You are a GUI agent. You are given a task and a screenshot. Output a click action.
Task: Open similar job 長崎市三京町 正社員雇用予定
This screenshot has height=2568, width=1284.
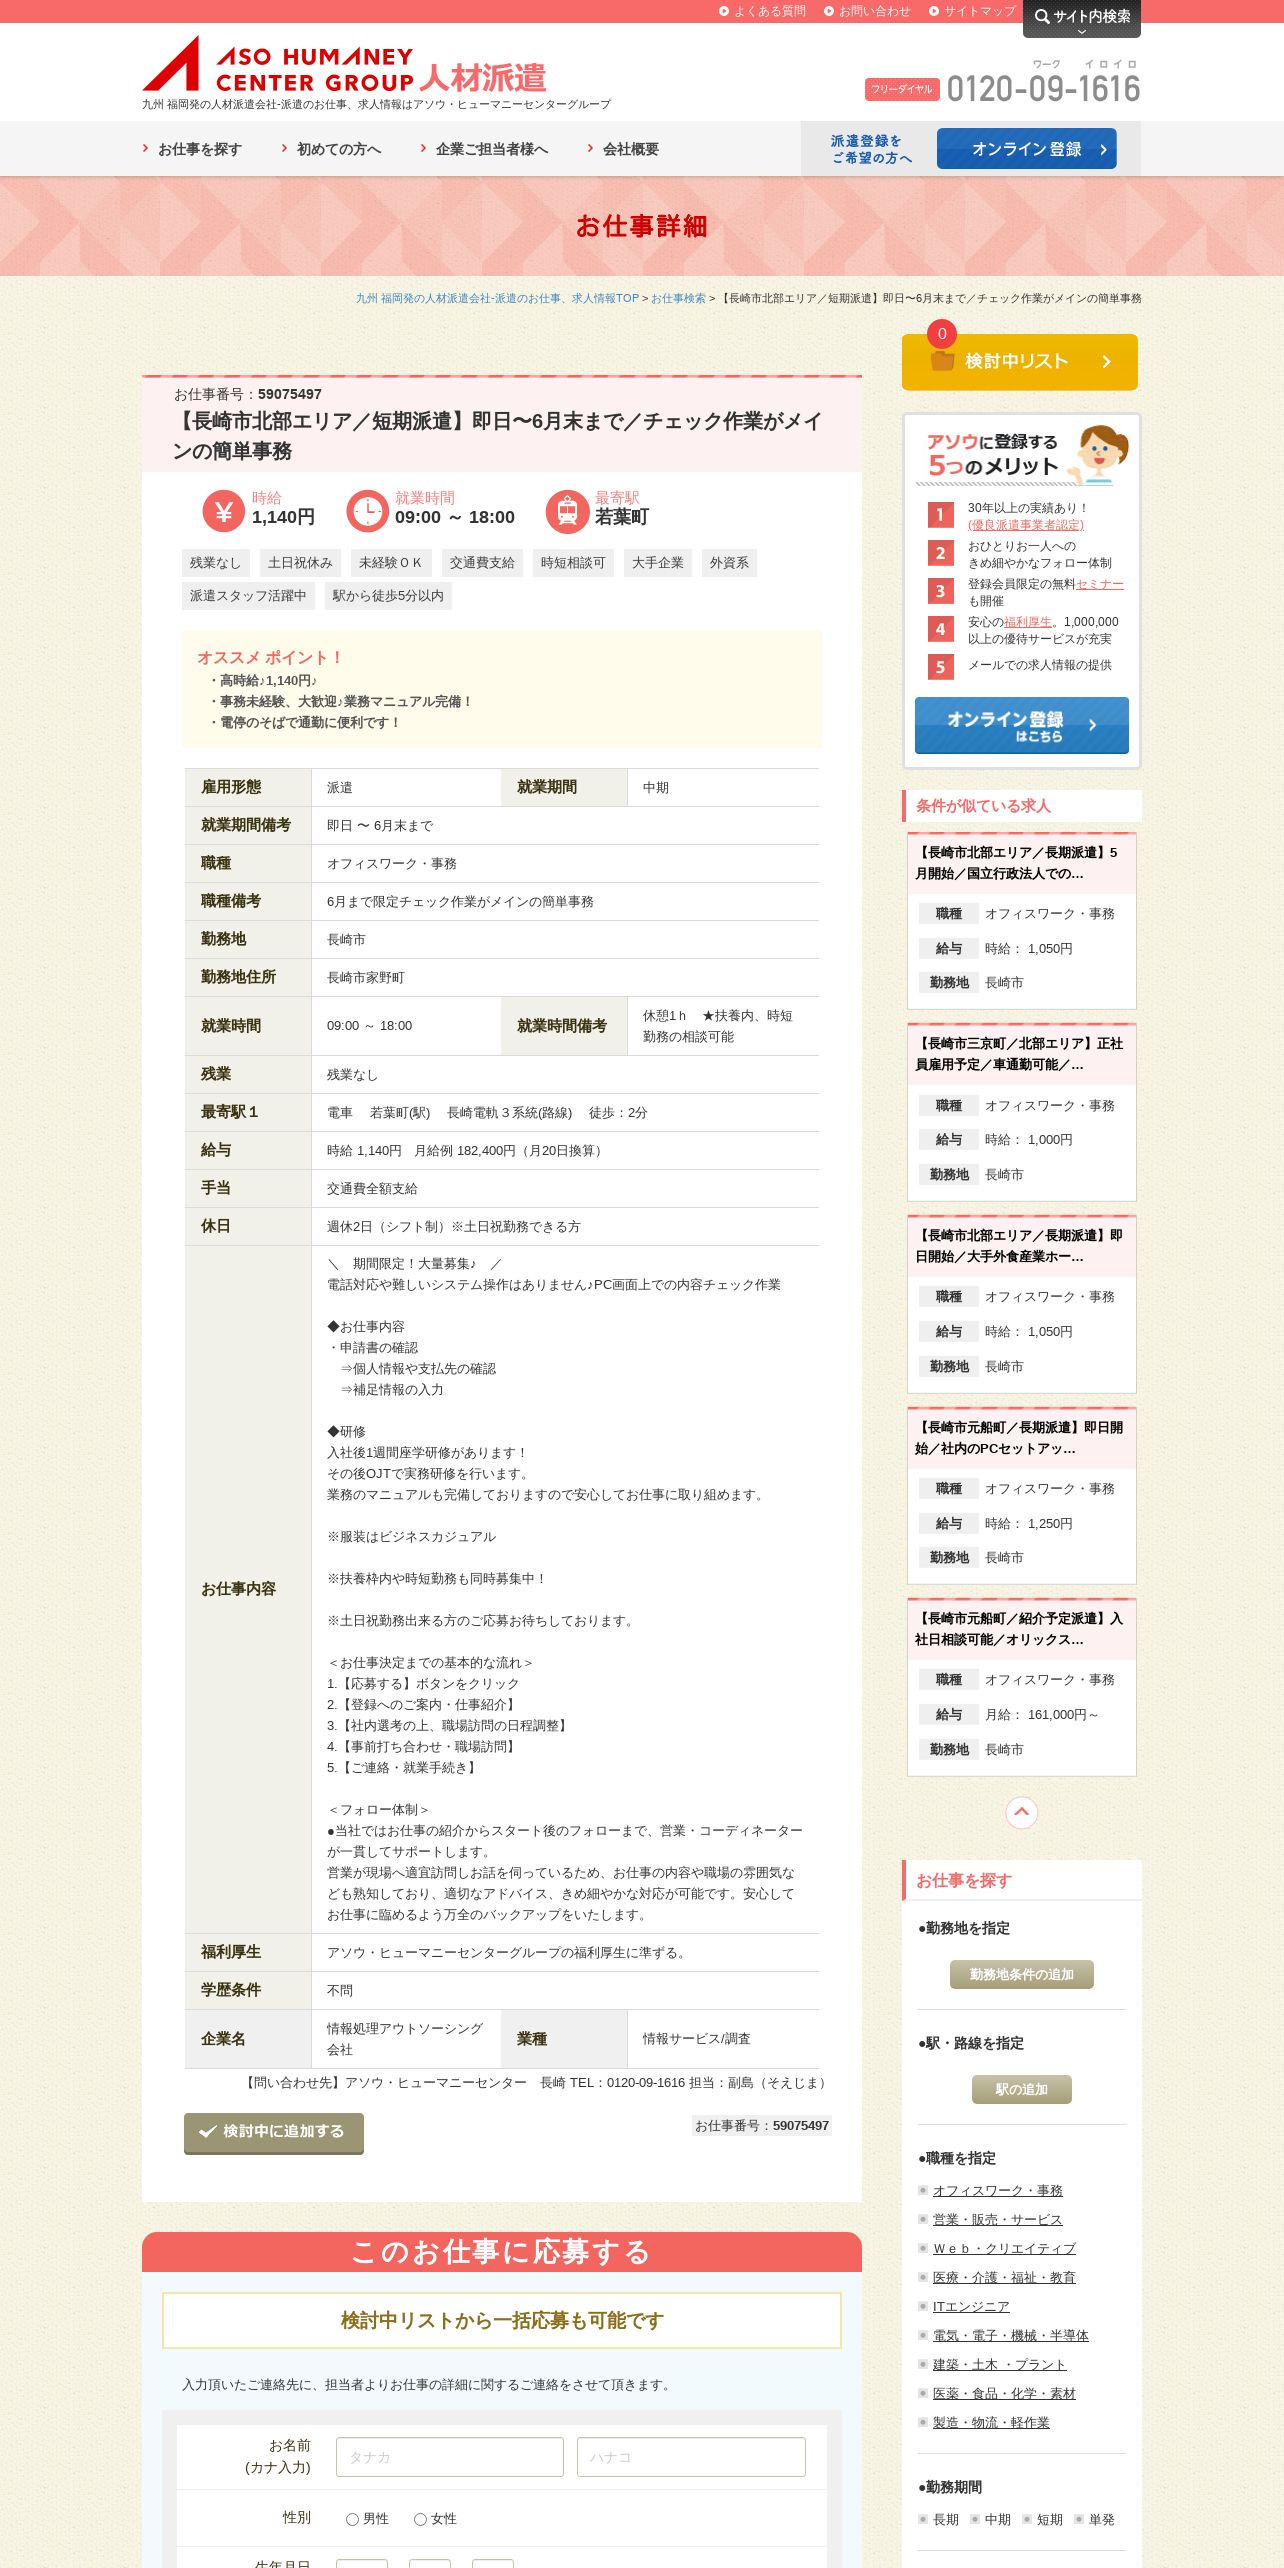coord(1020,1054)
